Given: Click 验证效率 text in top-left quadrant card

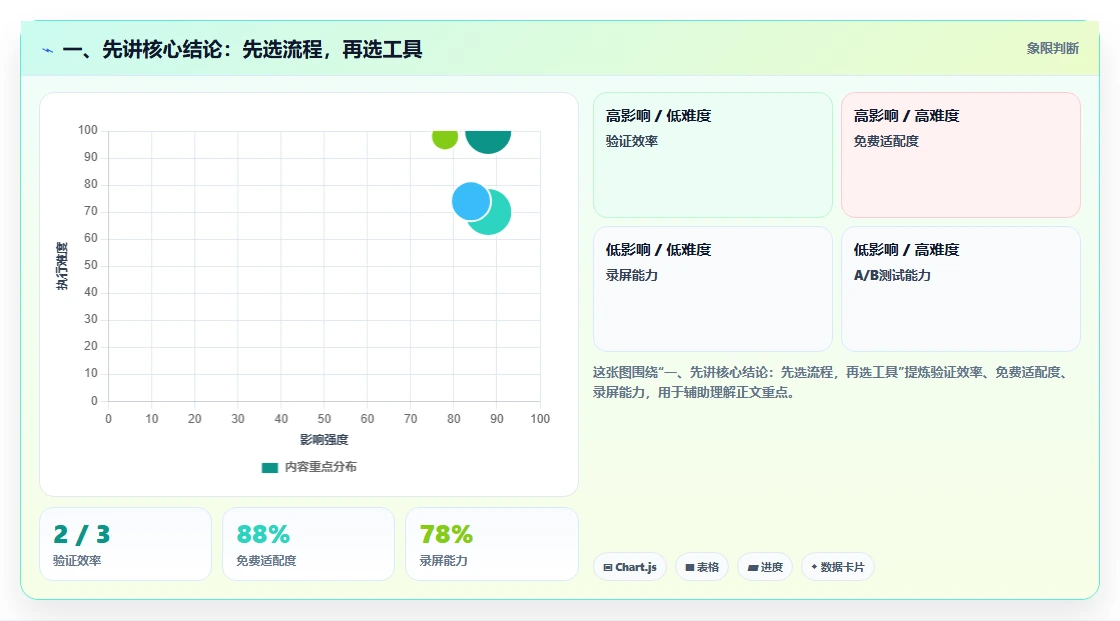Looking at the screenshot, I should click(631, 141).
